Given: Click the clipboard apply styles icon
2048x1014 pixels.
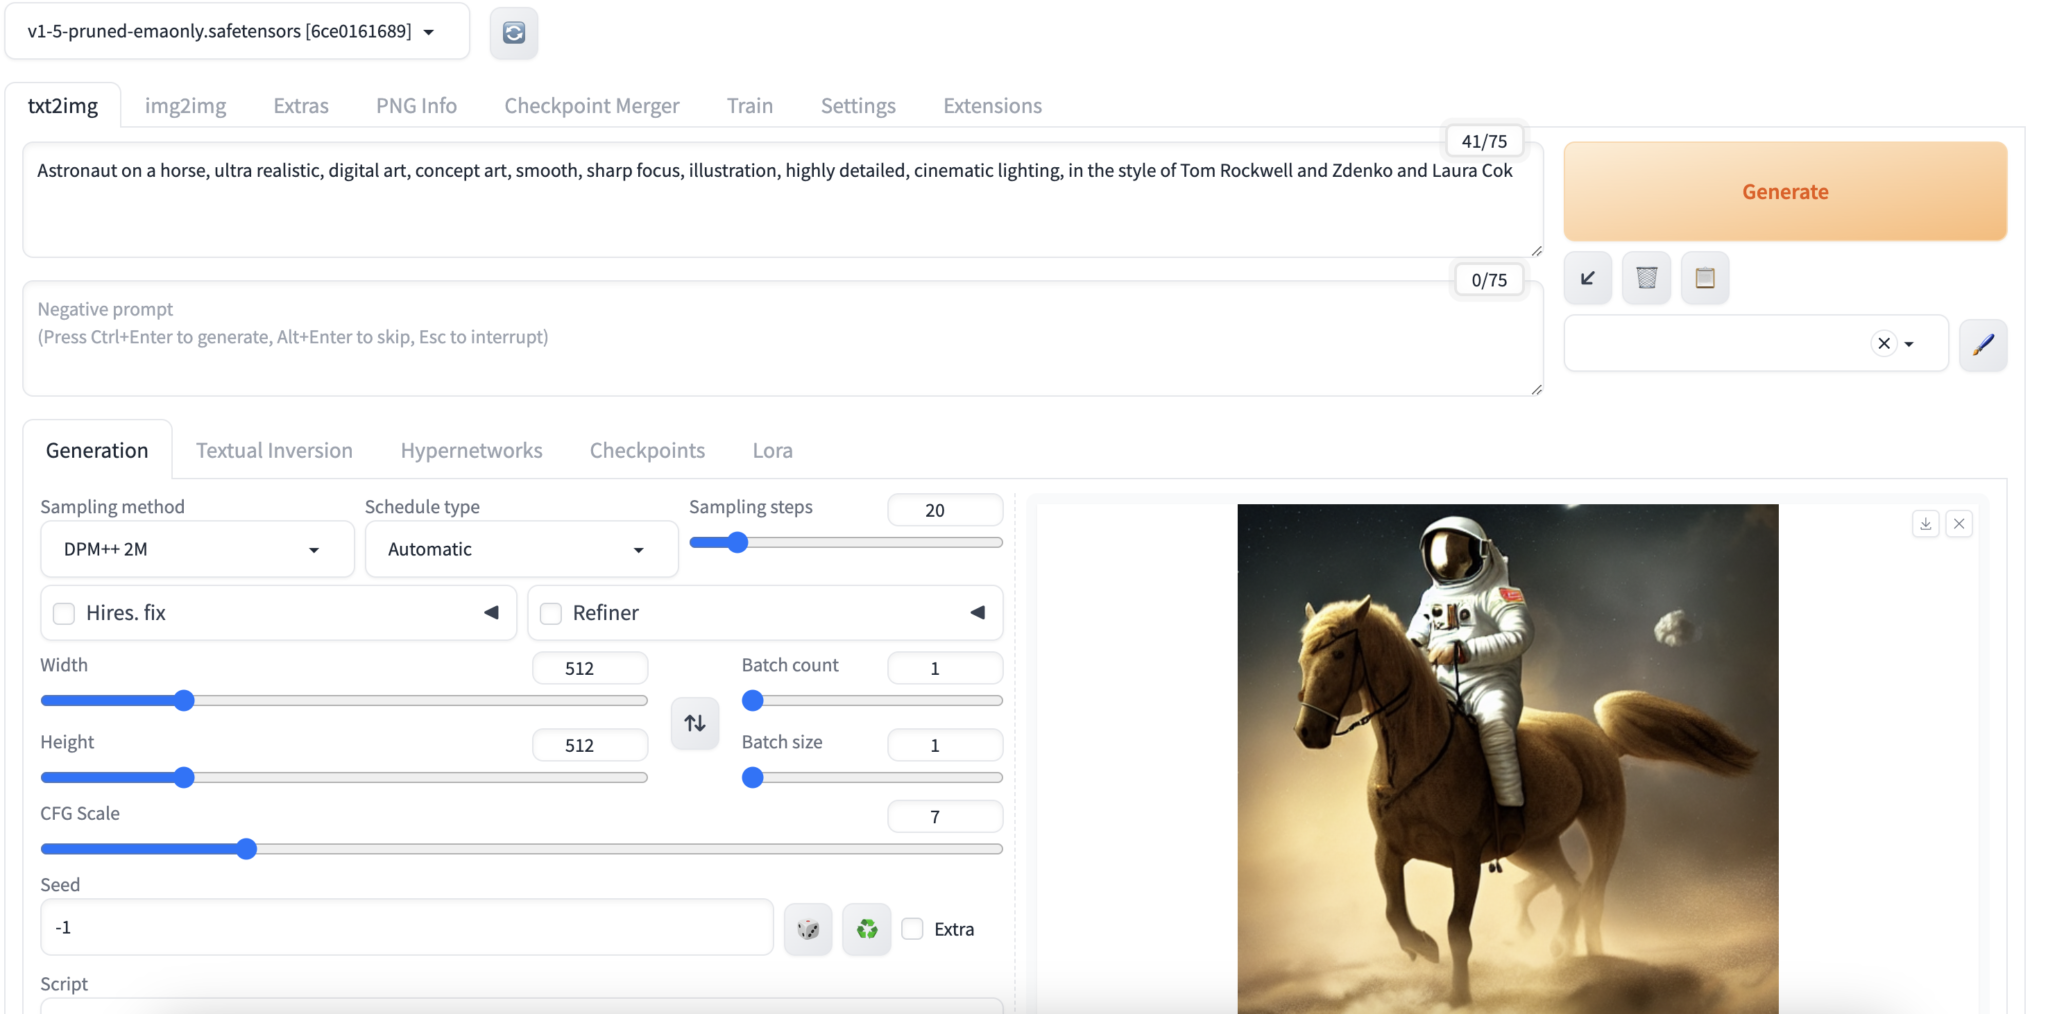Looking at the screenshot, I should pos(1705,278).
